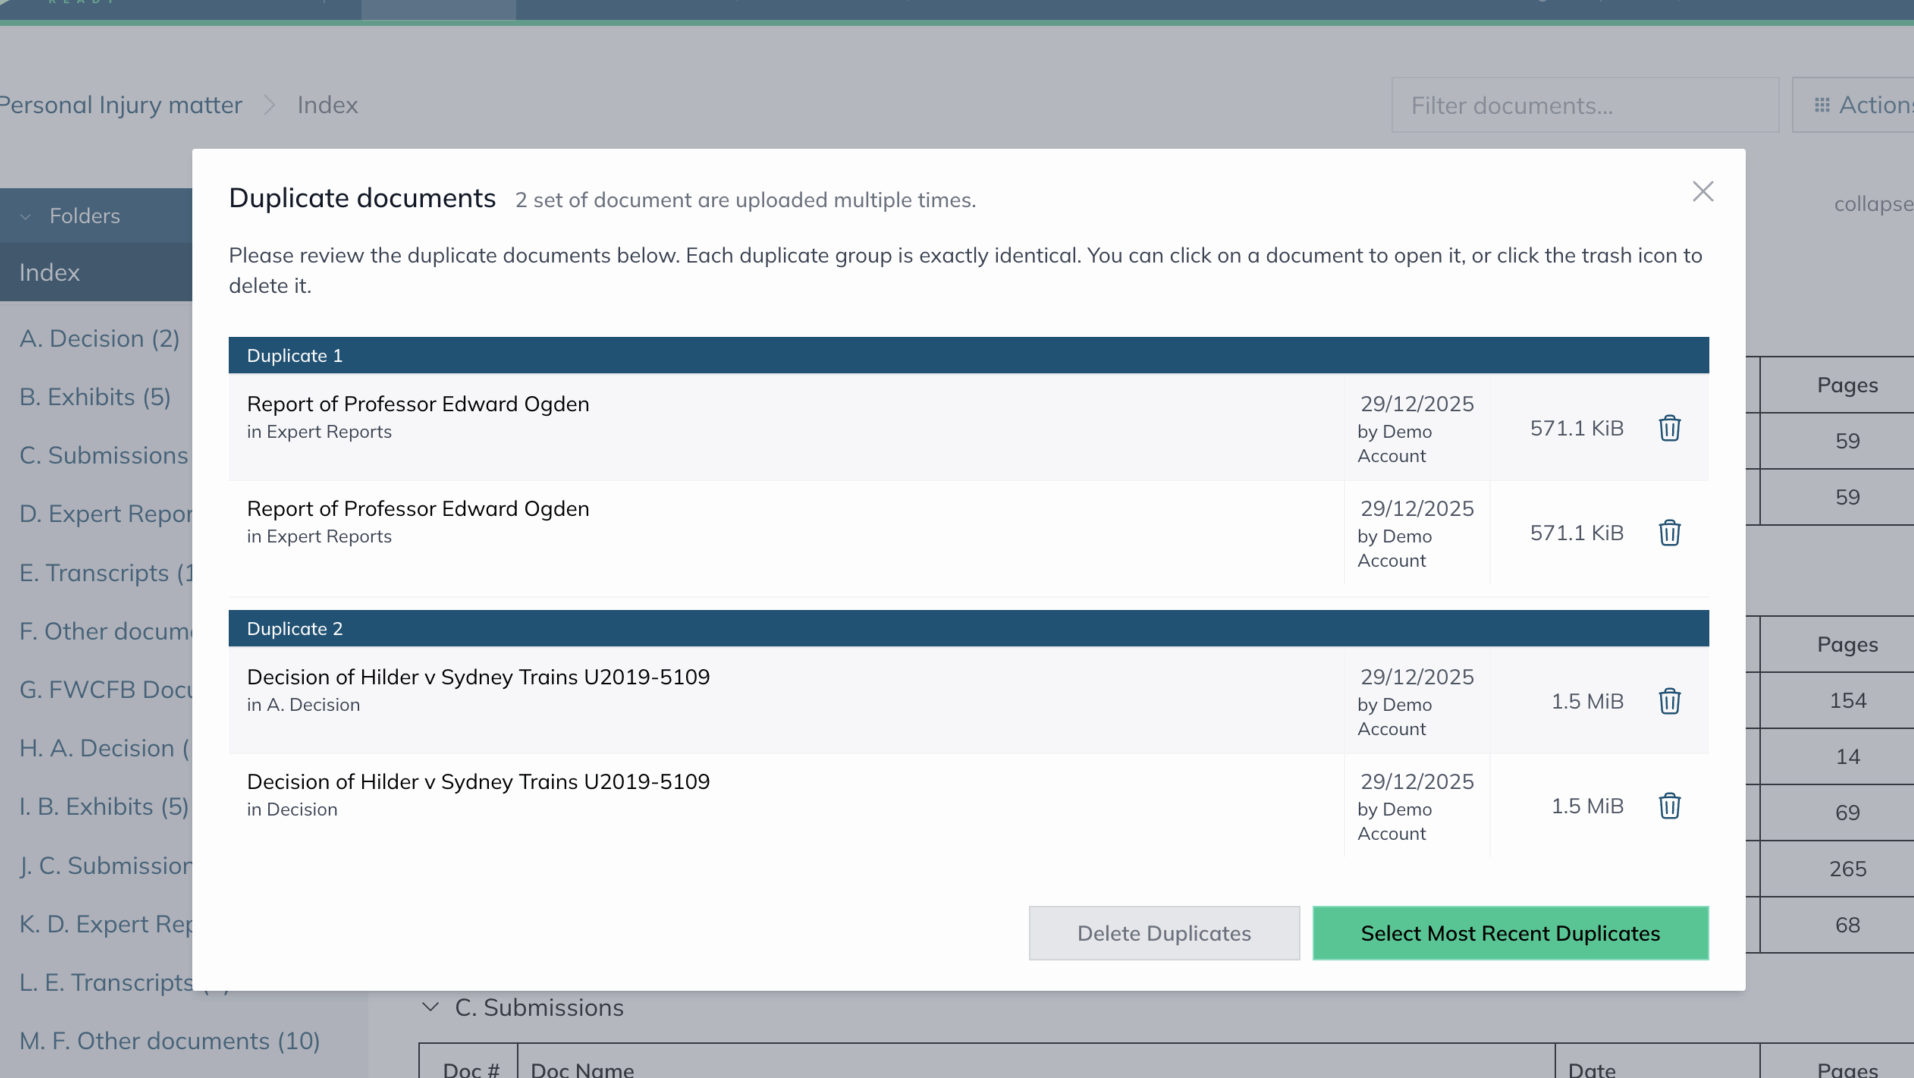Remove Hilder decision located in Decision folder
Screen dimensions: 1914x1078
click(1669, 806)
